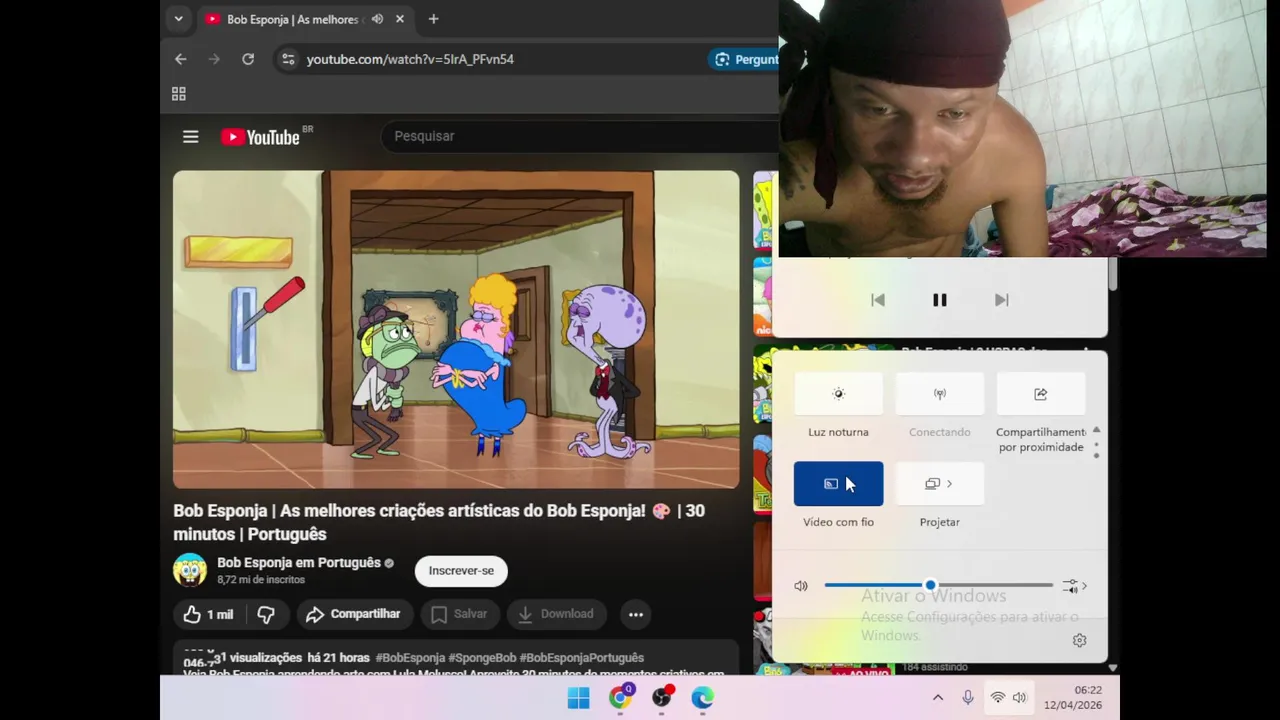Dislike the video with thumbs down
Image resolution: width=1280 pixels, height=720 pixels.
tap(266, 614)
